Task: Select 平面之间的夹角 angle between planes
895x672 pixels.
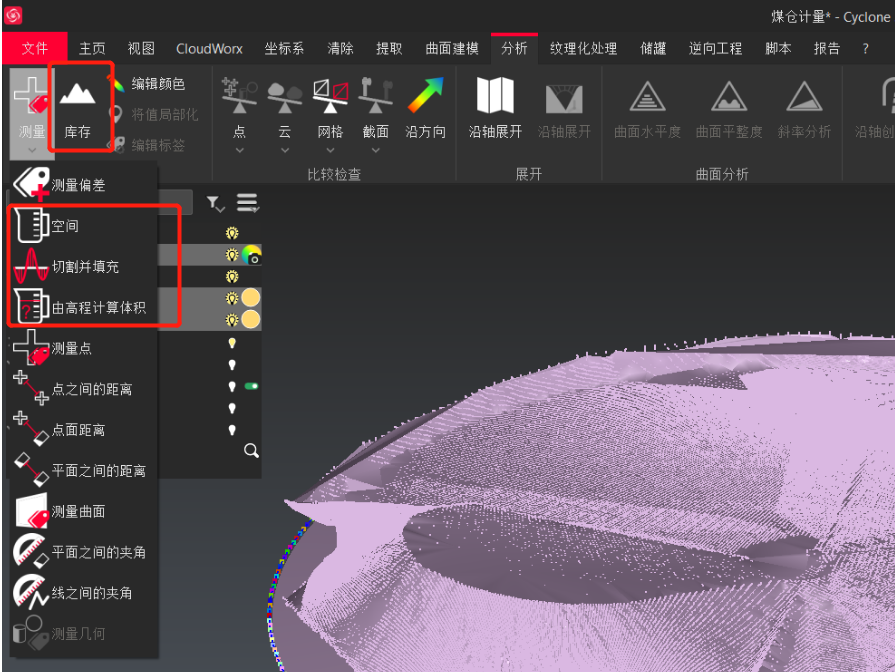Action: click(83, 552)
